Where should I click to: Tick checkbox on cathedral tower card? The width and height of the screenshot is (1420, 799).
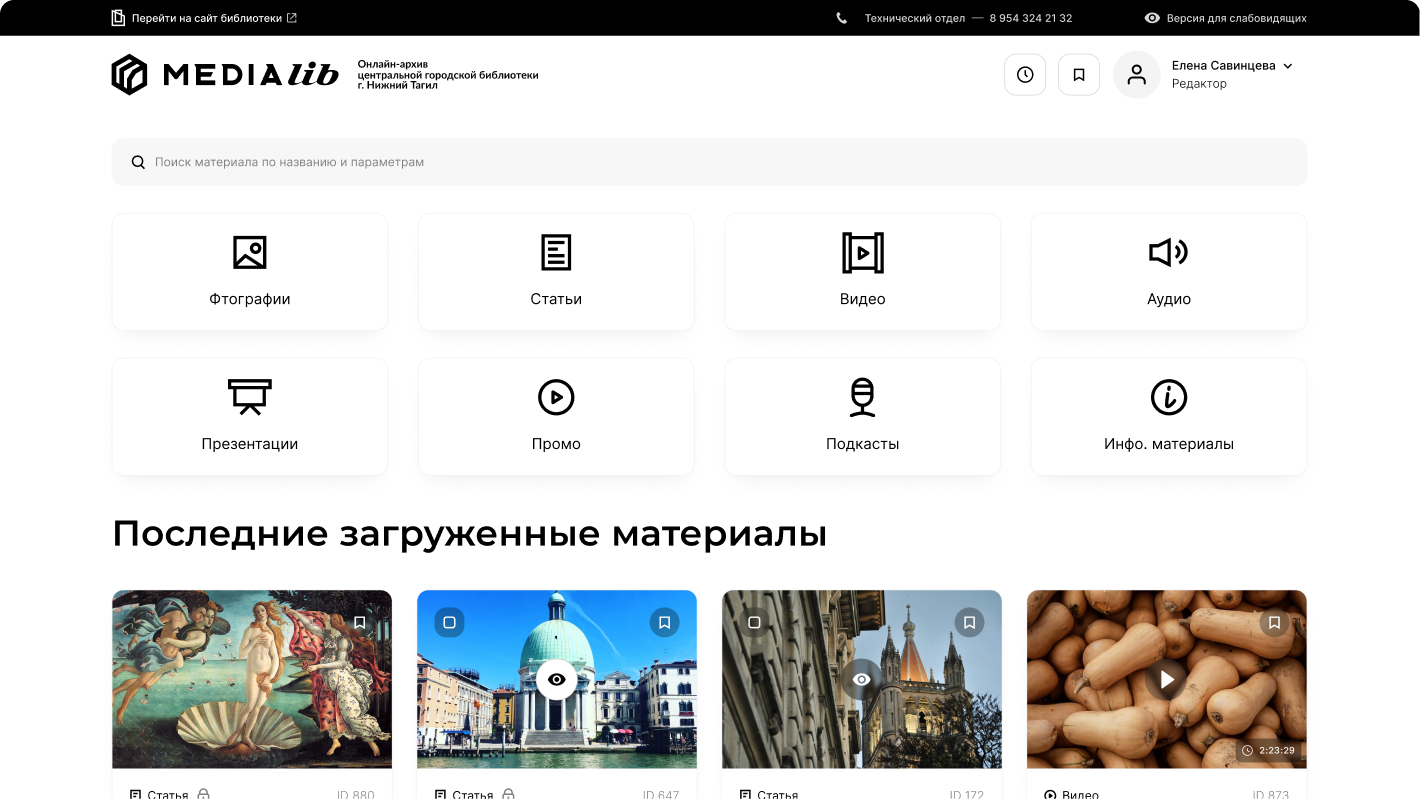point(754,622)
